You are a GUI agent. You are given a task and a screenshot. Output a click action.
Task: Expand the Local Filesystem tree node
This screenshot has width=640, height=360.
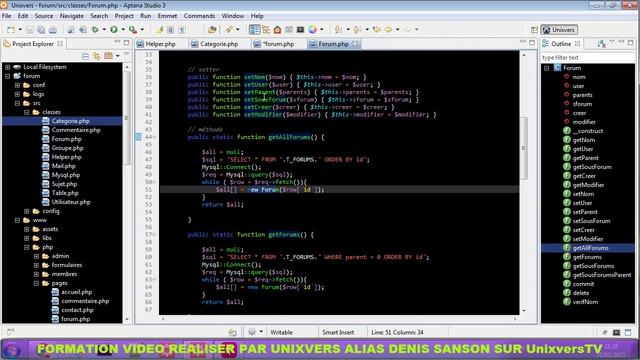pos(8,67)
